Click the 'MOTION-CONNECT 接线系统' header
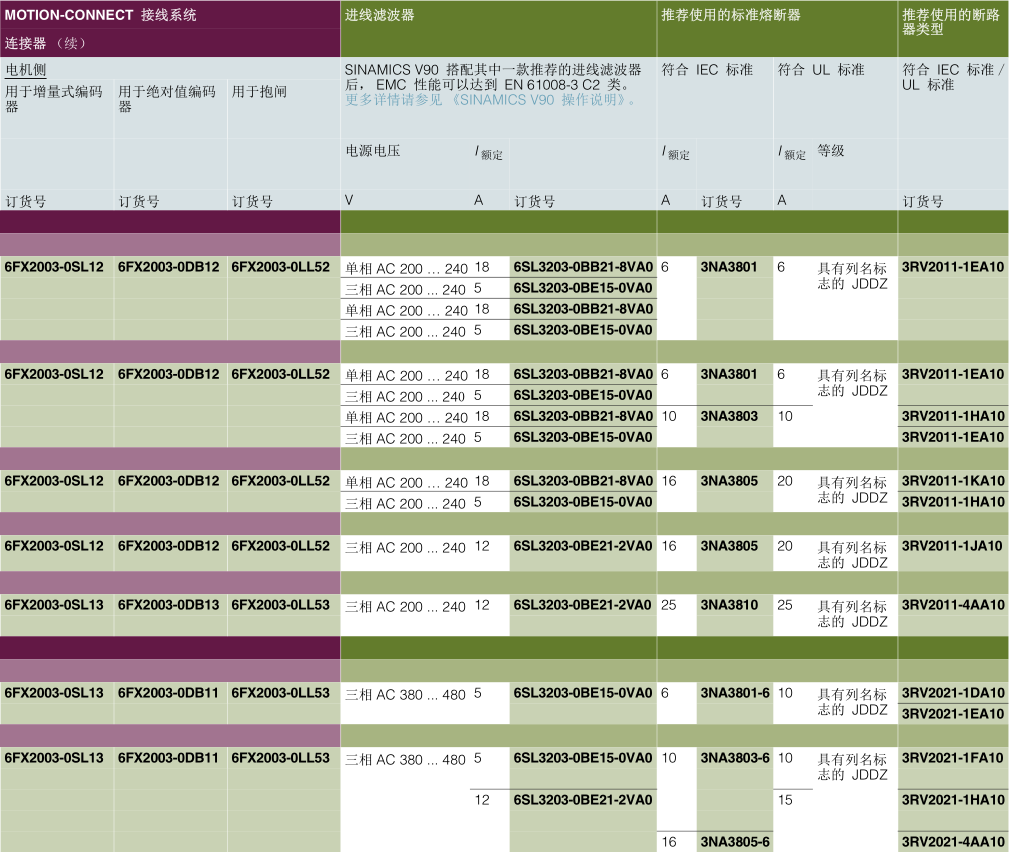 [x=100, y=15]
